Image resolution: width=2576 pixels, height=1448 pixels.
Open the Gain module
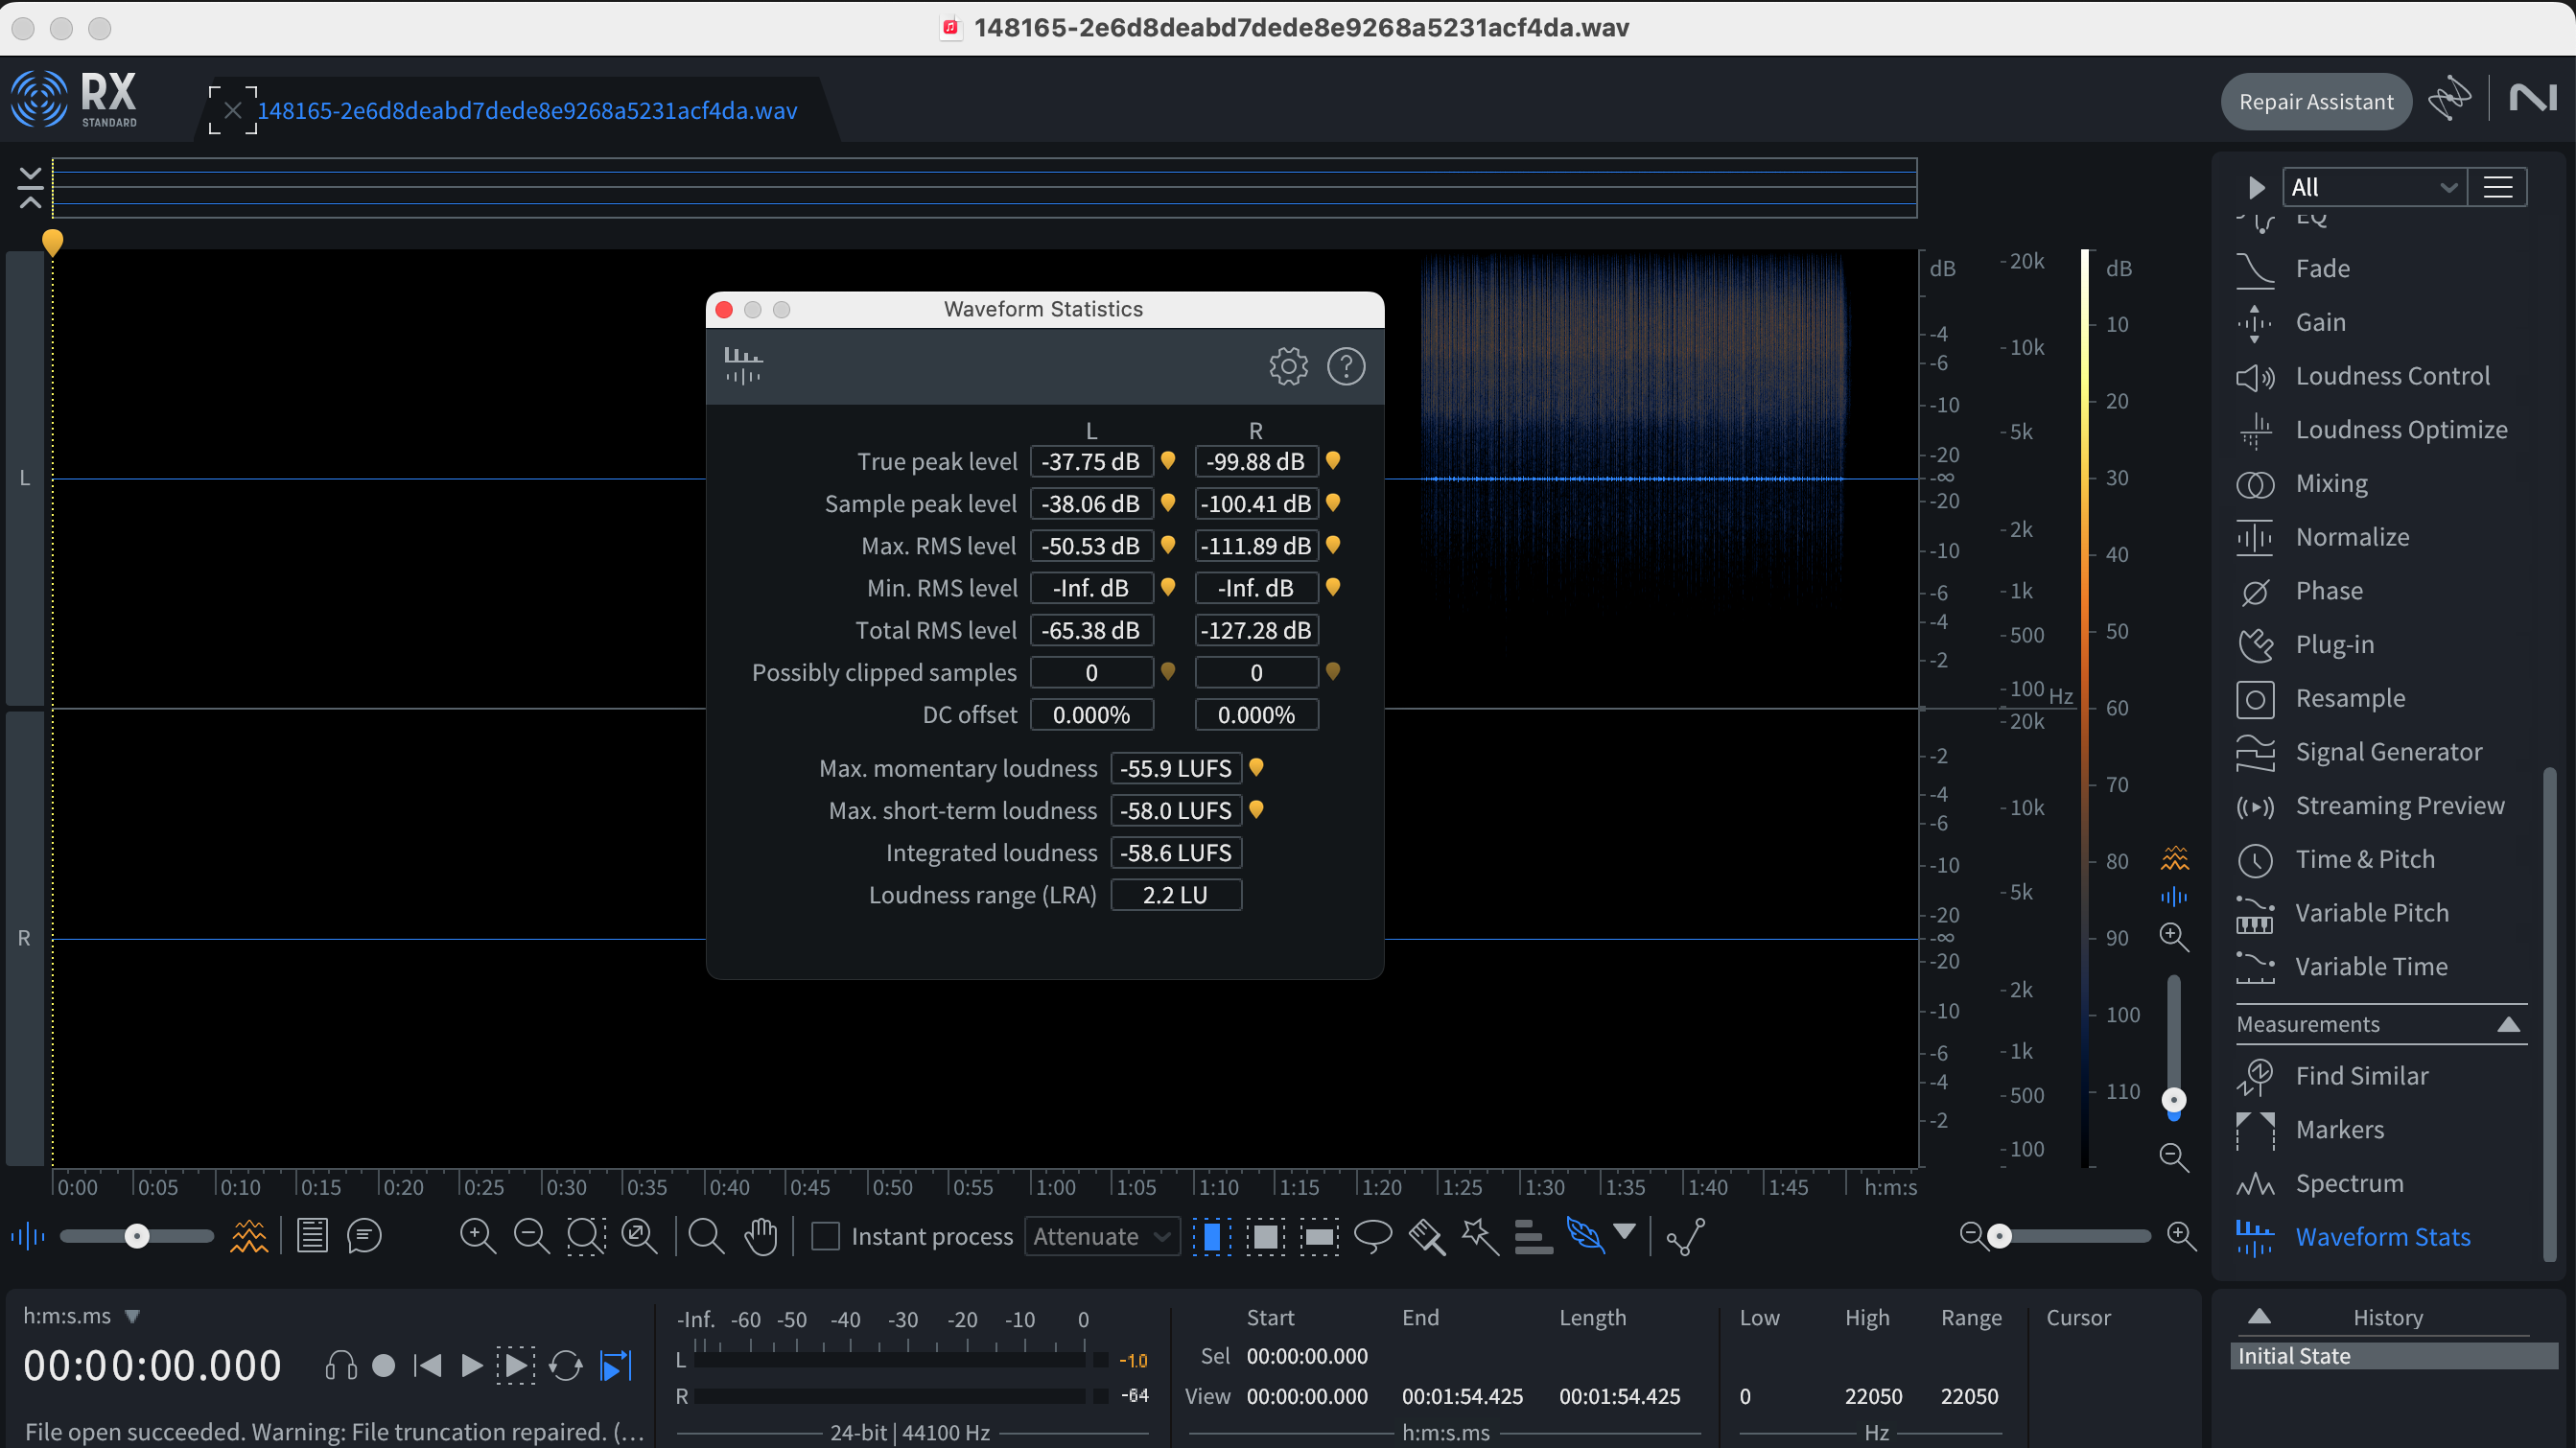[x=2320, y=322]
